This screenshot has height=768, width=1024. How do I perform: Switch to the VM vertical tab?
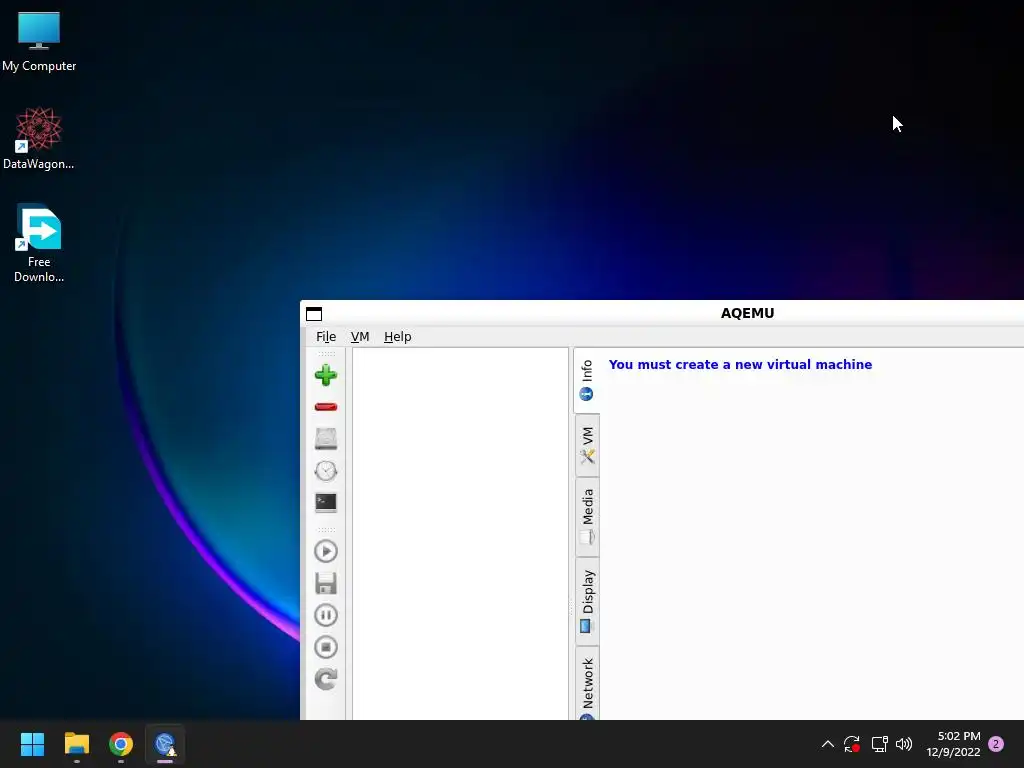tap(587, 445)
